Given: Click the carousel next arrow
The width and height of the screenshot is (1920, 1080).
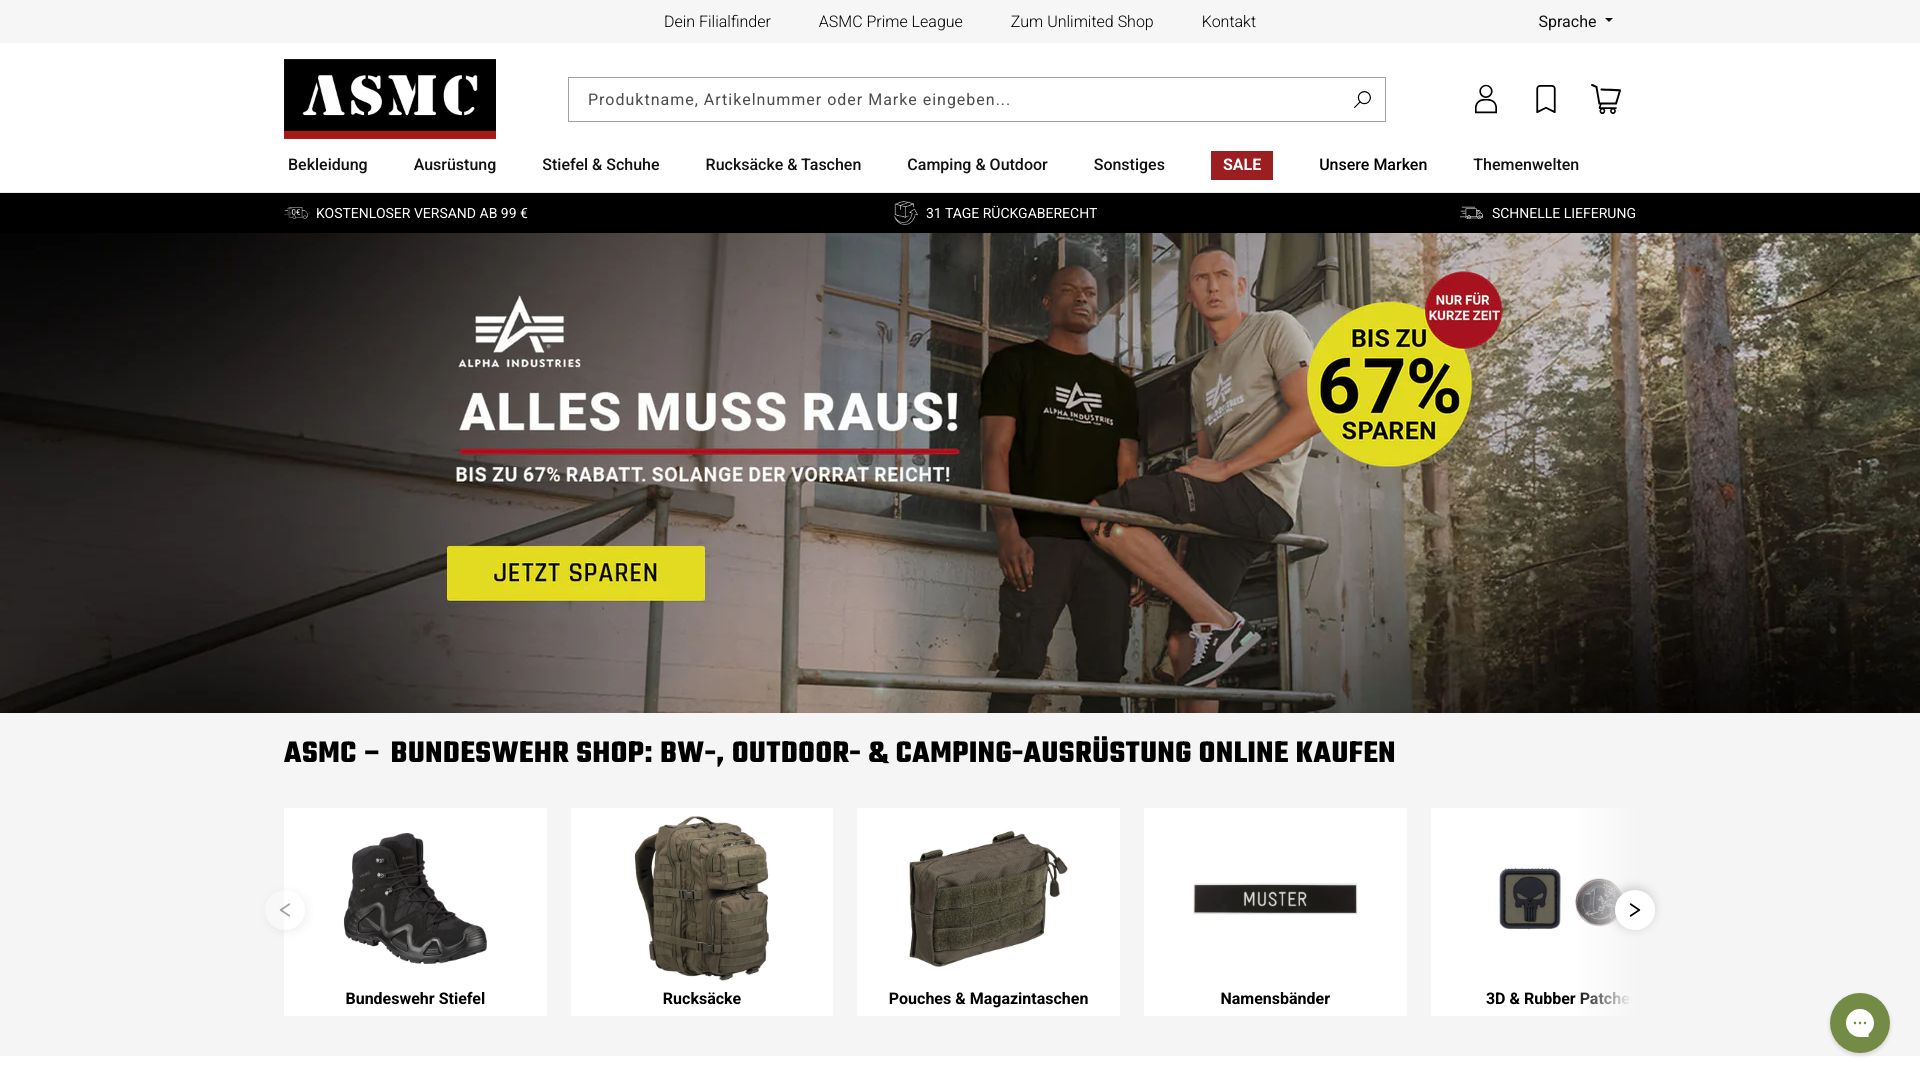Looking at the screenshot, I should pos(1635,910).
